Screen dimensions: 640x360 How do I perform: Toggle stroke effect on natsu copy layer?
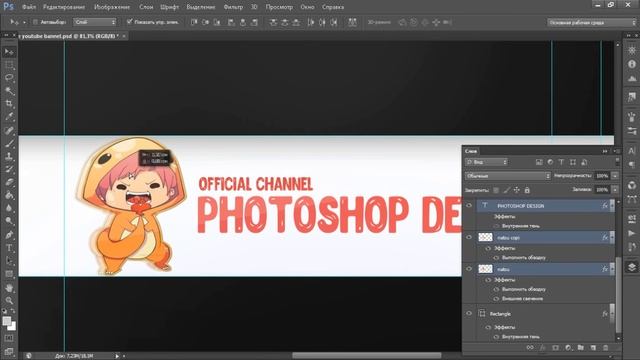click(496, 258)
